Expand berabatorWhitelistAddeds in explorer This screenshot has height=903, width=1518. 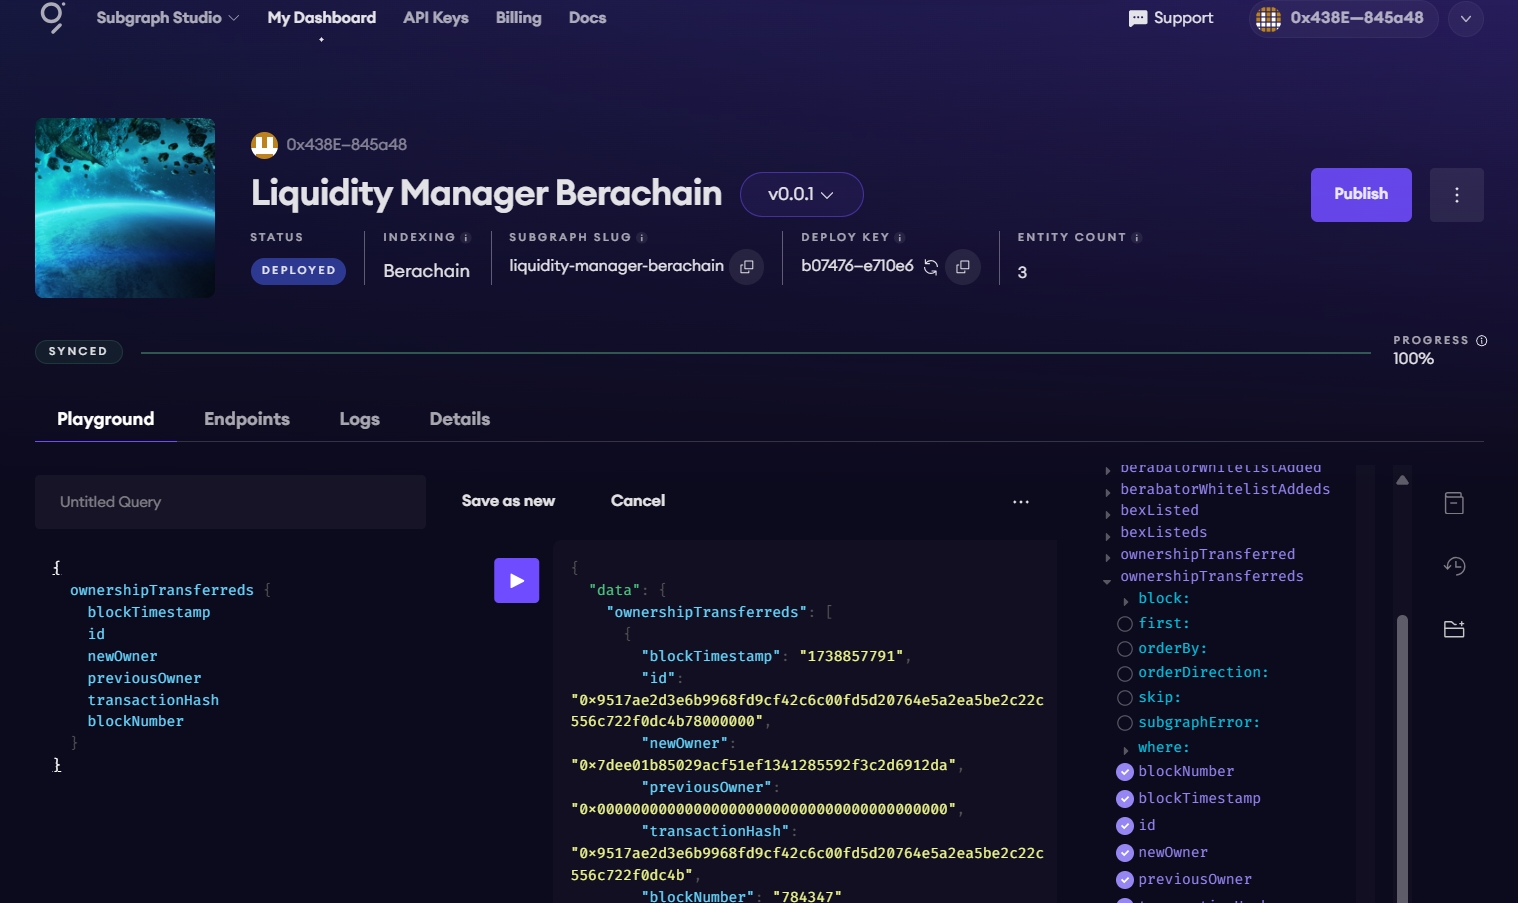click(1108, 492)
